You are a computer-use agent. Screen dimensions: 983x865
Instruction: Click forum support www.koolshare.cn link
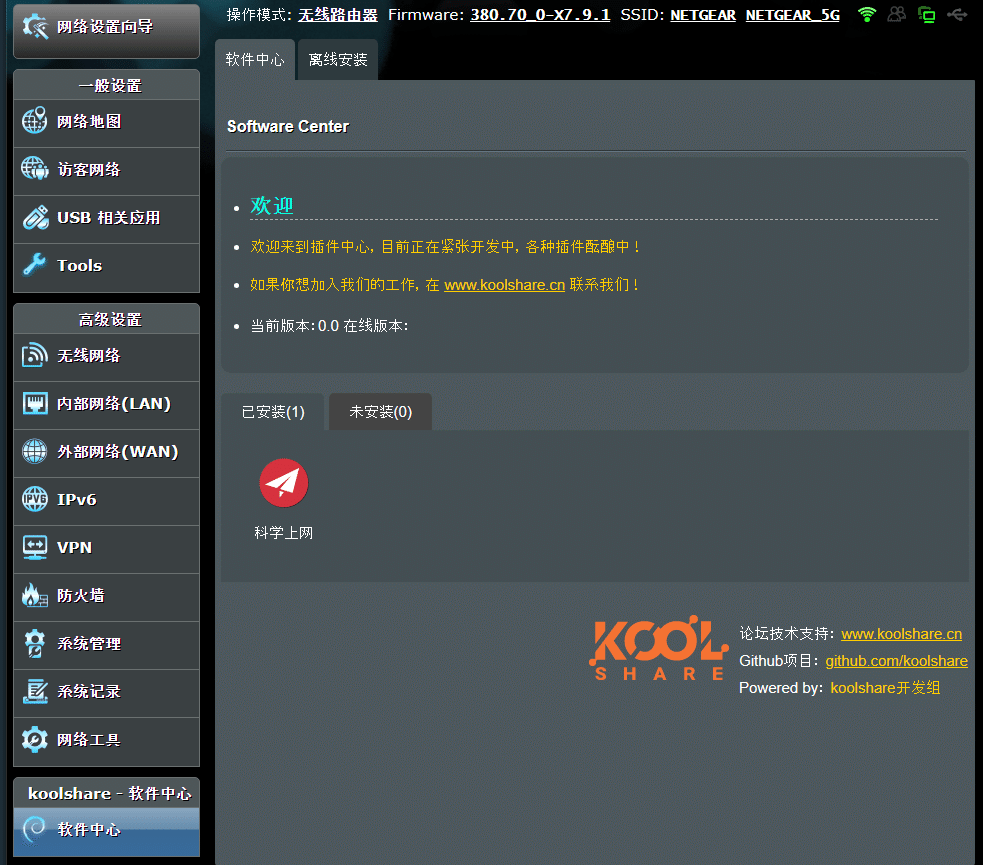[902, 634]
